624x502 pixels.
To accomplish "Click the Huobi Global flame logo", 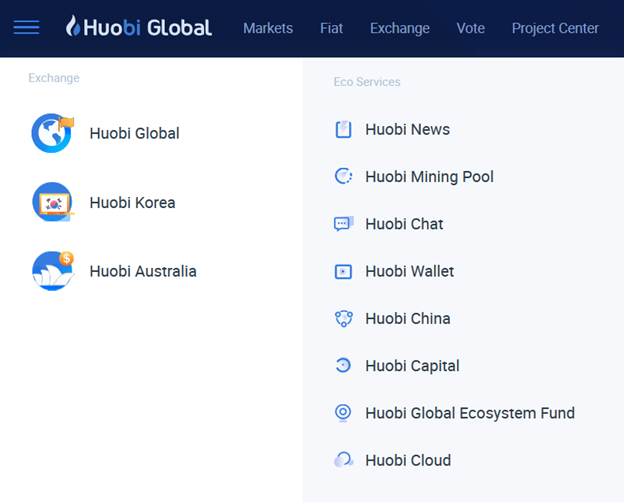I will click(72, 26).
